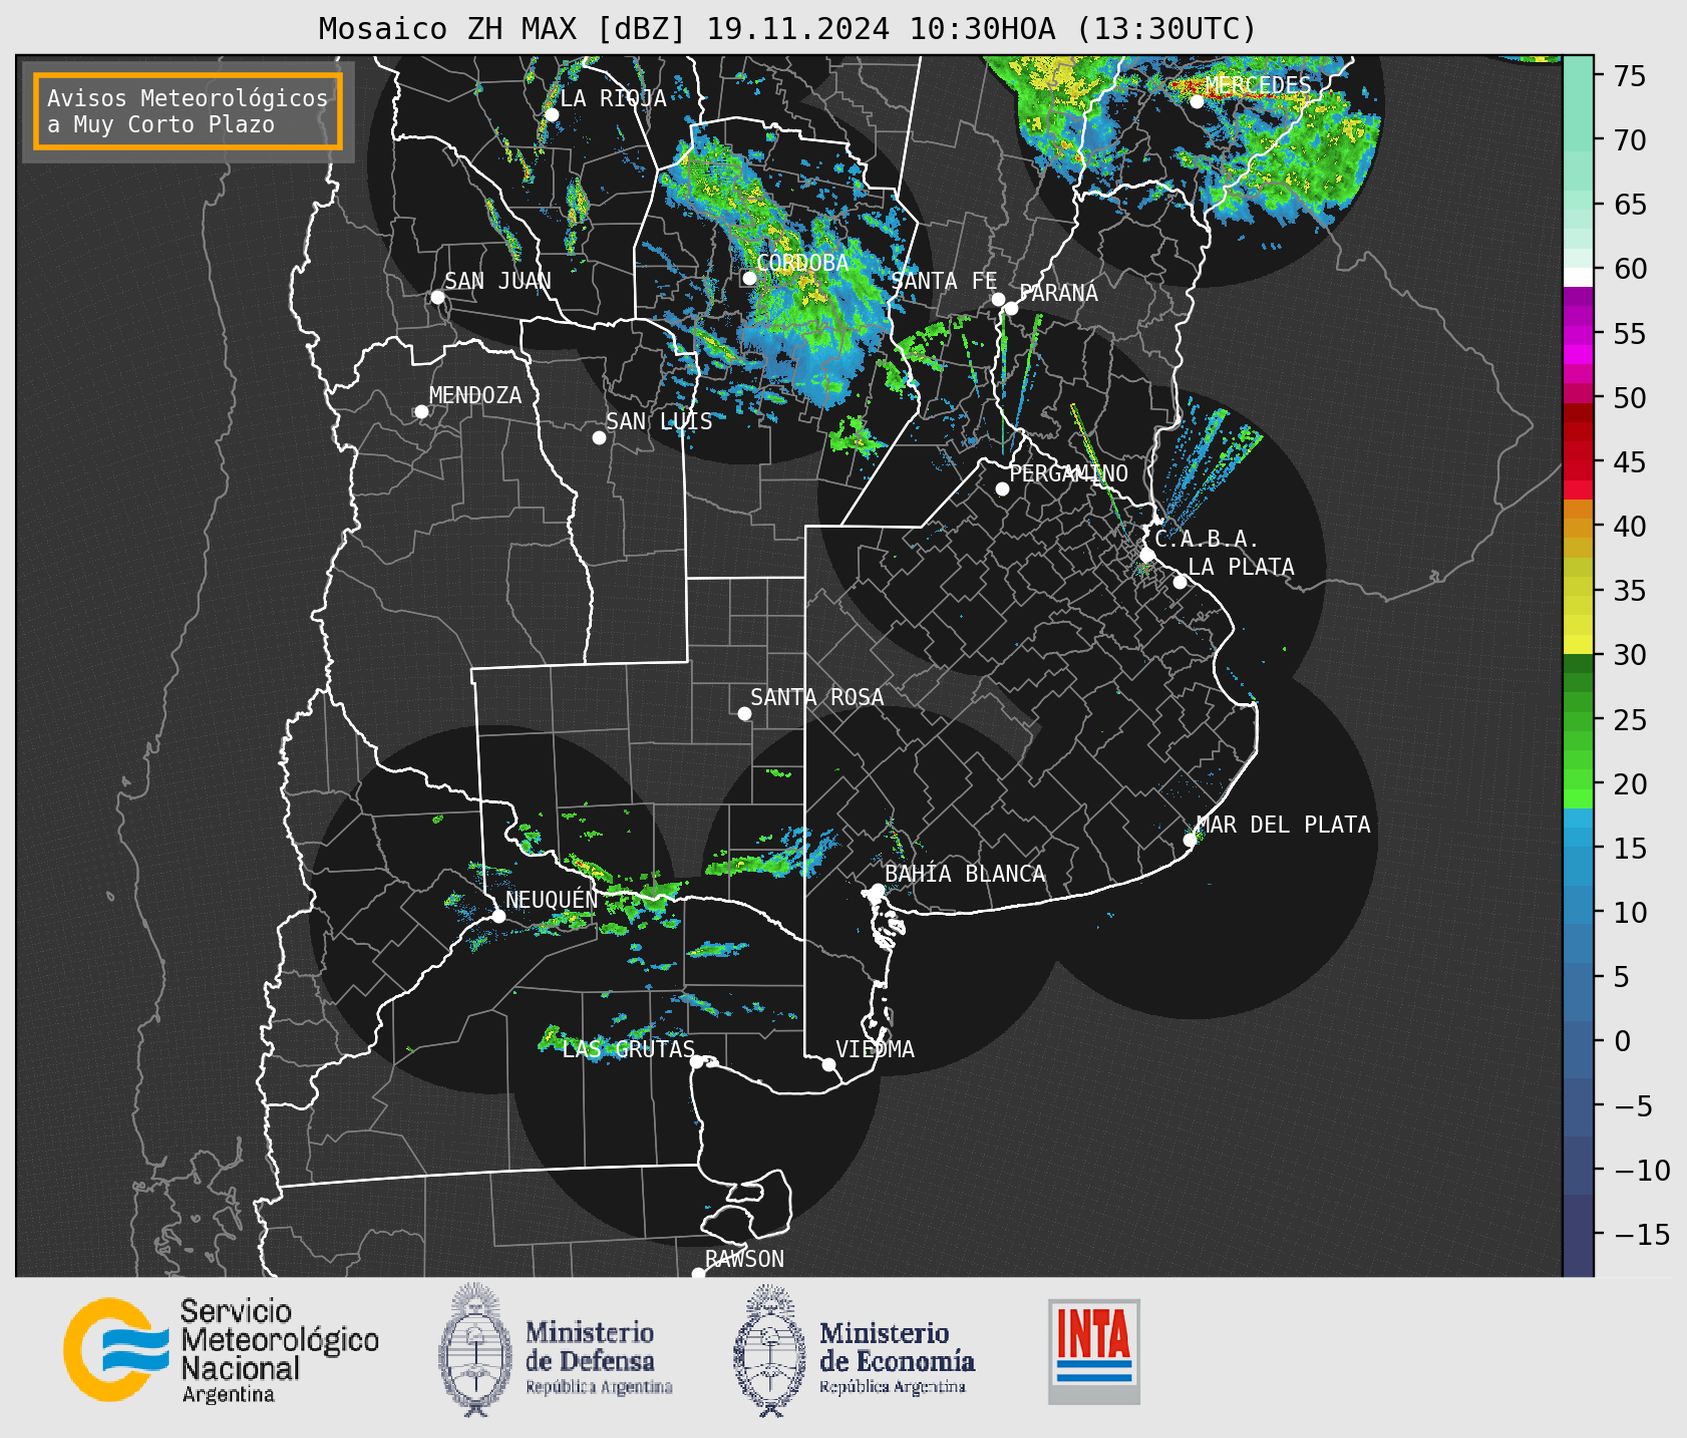Click the CORDOBA label text

802,263
